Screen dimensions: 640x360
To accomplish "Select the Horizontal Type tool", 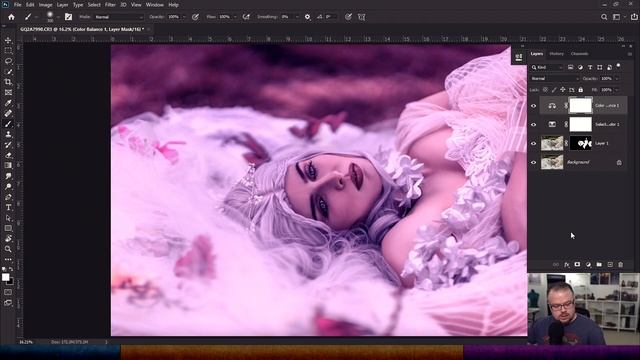I will [x=8, y=207].
